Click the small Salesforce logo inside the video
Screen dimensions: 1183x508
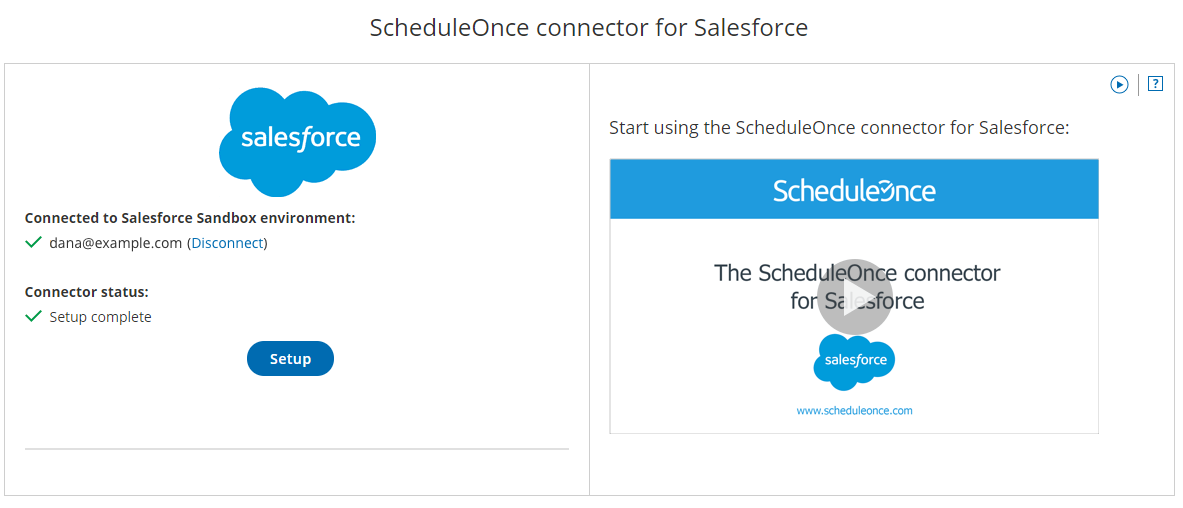[854, 361]
